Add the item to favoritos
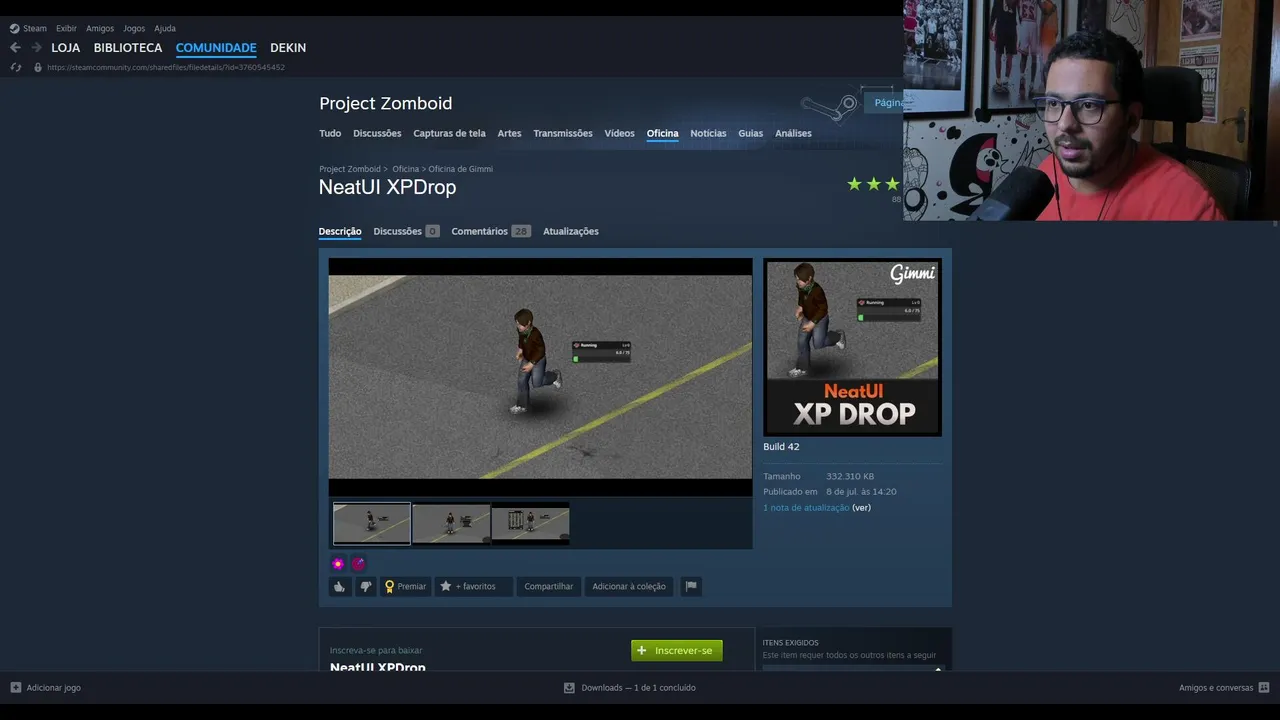The width and height of the screenshot is (1280, 720). click(x=473, y=586)
